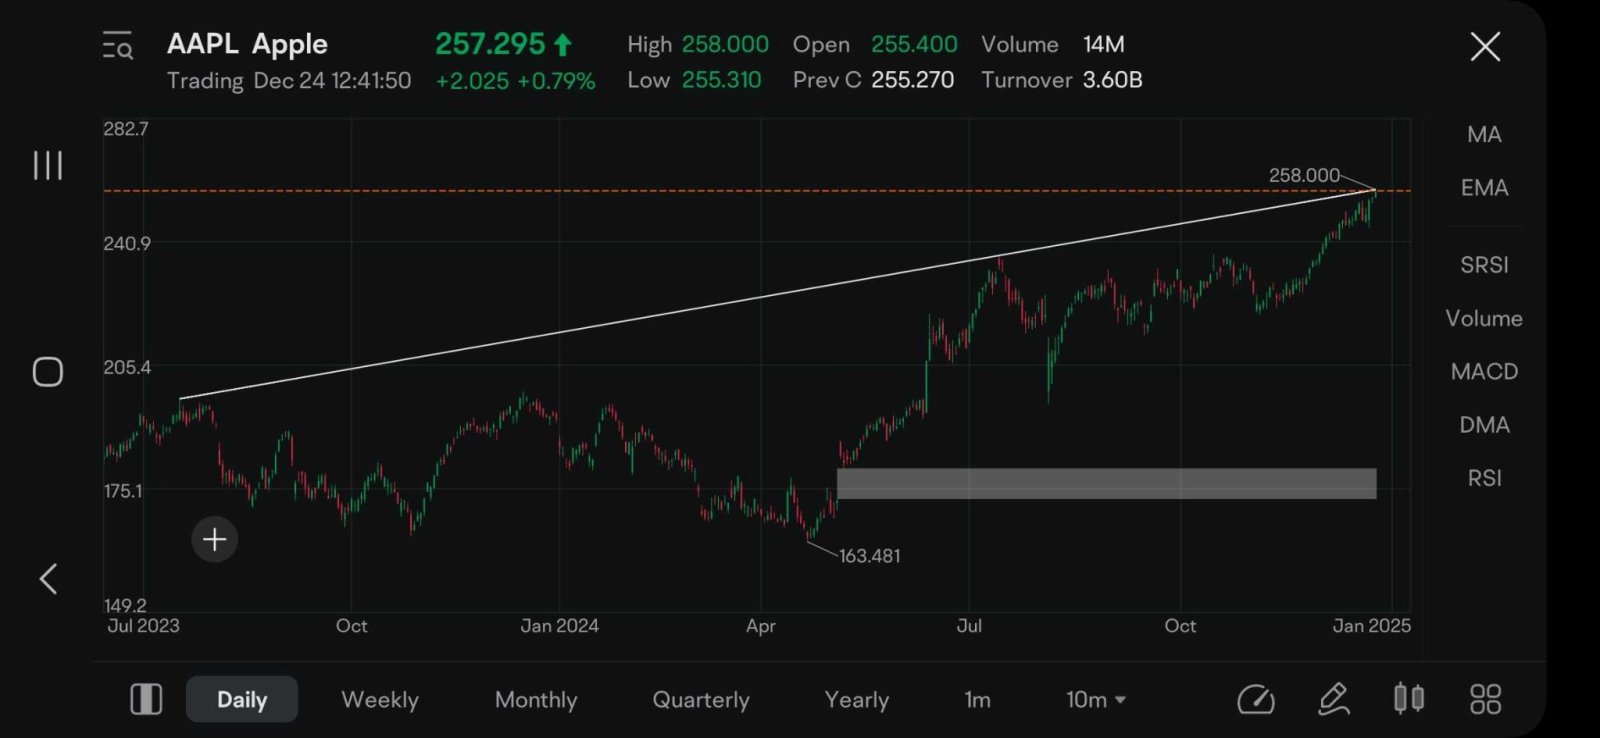Switch to Yearly timeframe

coord(857,700)
